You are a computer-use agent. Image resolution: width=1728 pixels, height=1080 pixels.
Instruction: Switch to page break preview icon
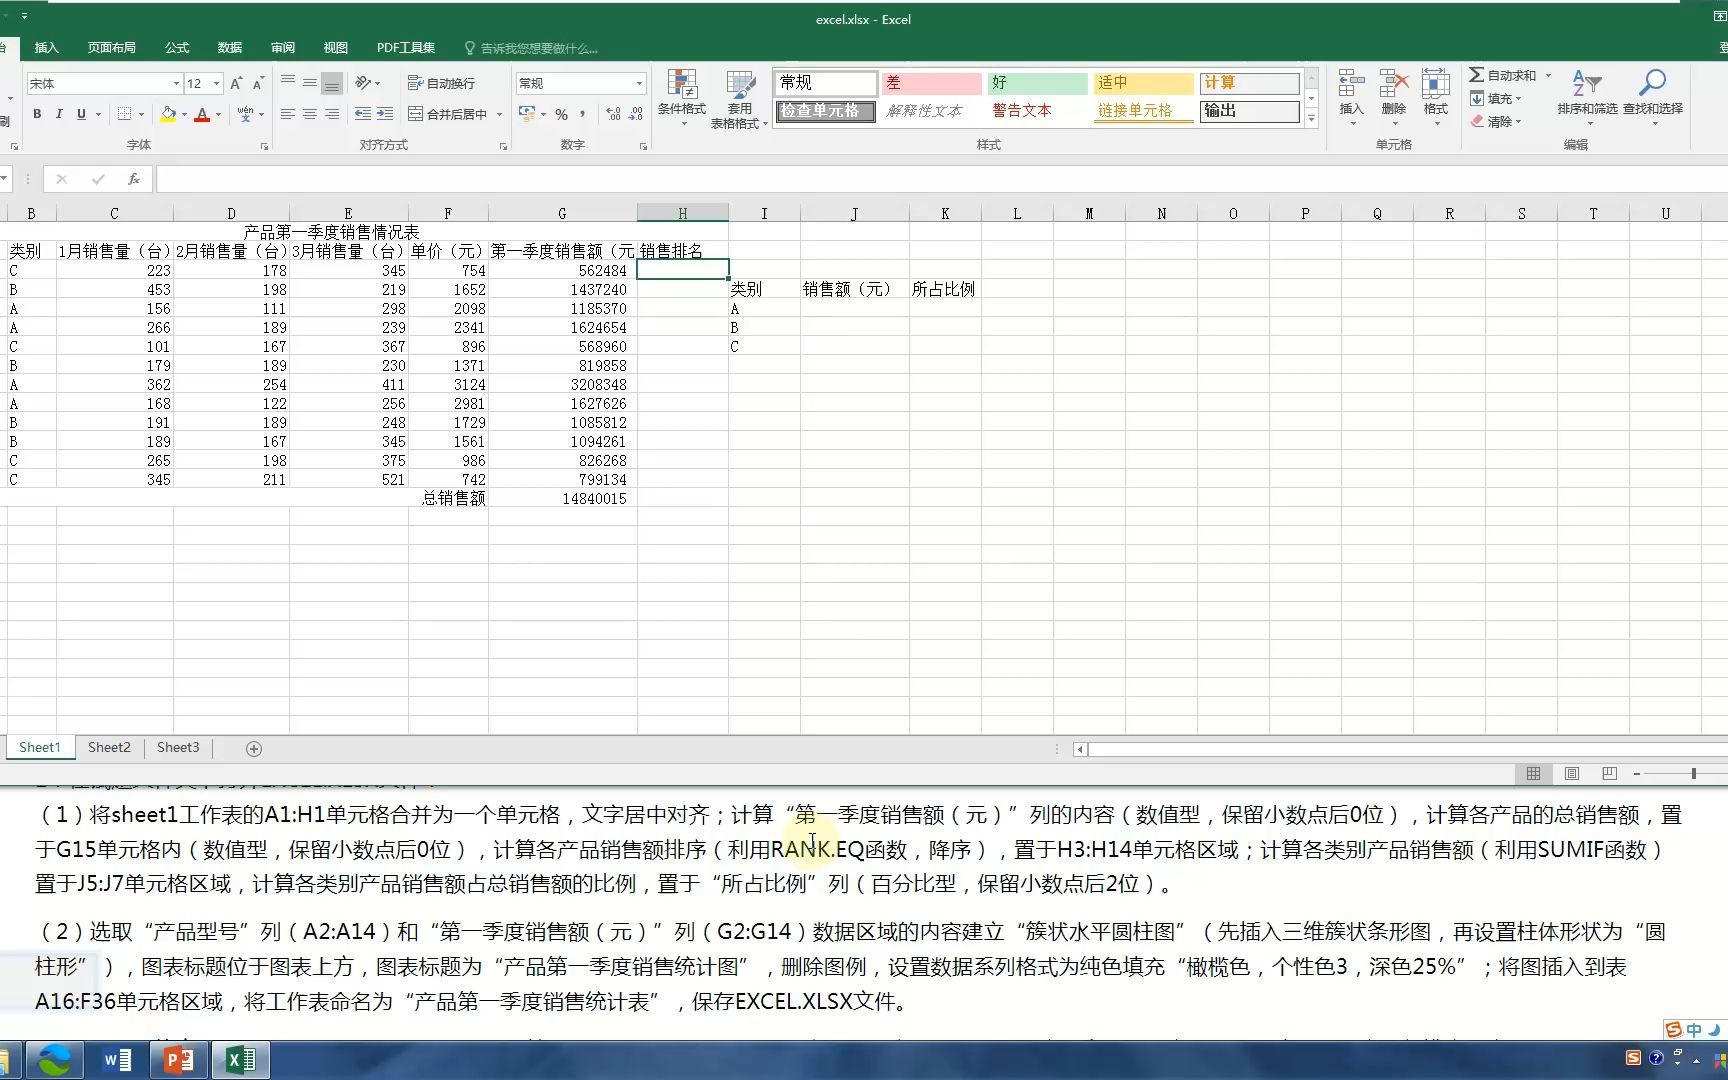(1609, 773)
